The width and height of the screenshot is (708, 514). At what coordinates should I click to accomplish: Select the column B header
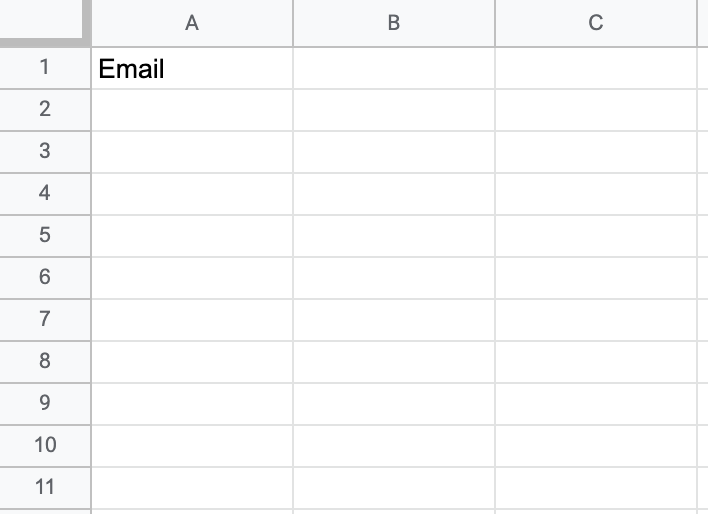394,23
